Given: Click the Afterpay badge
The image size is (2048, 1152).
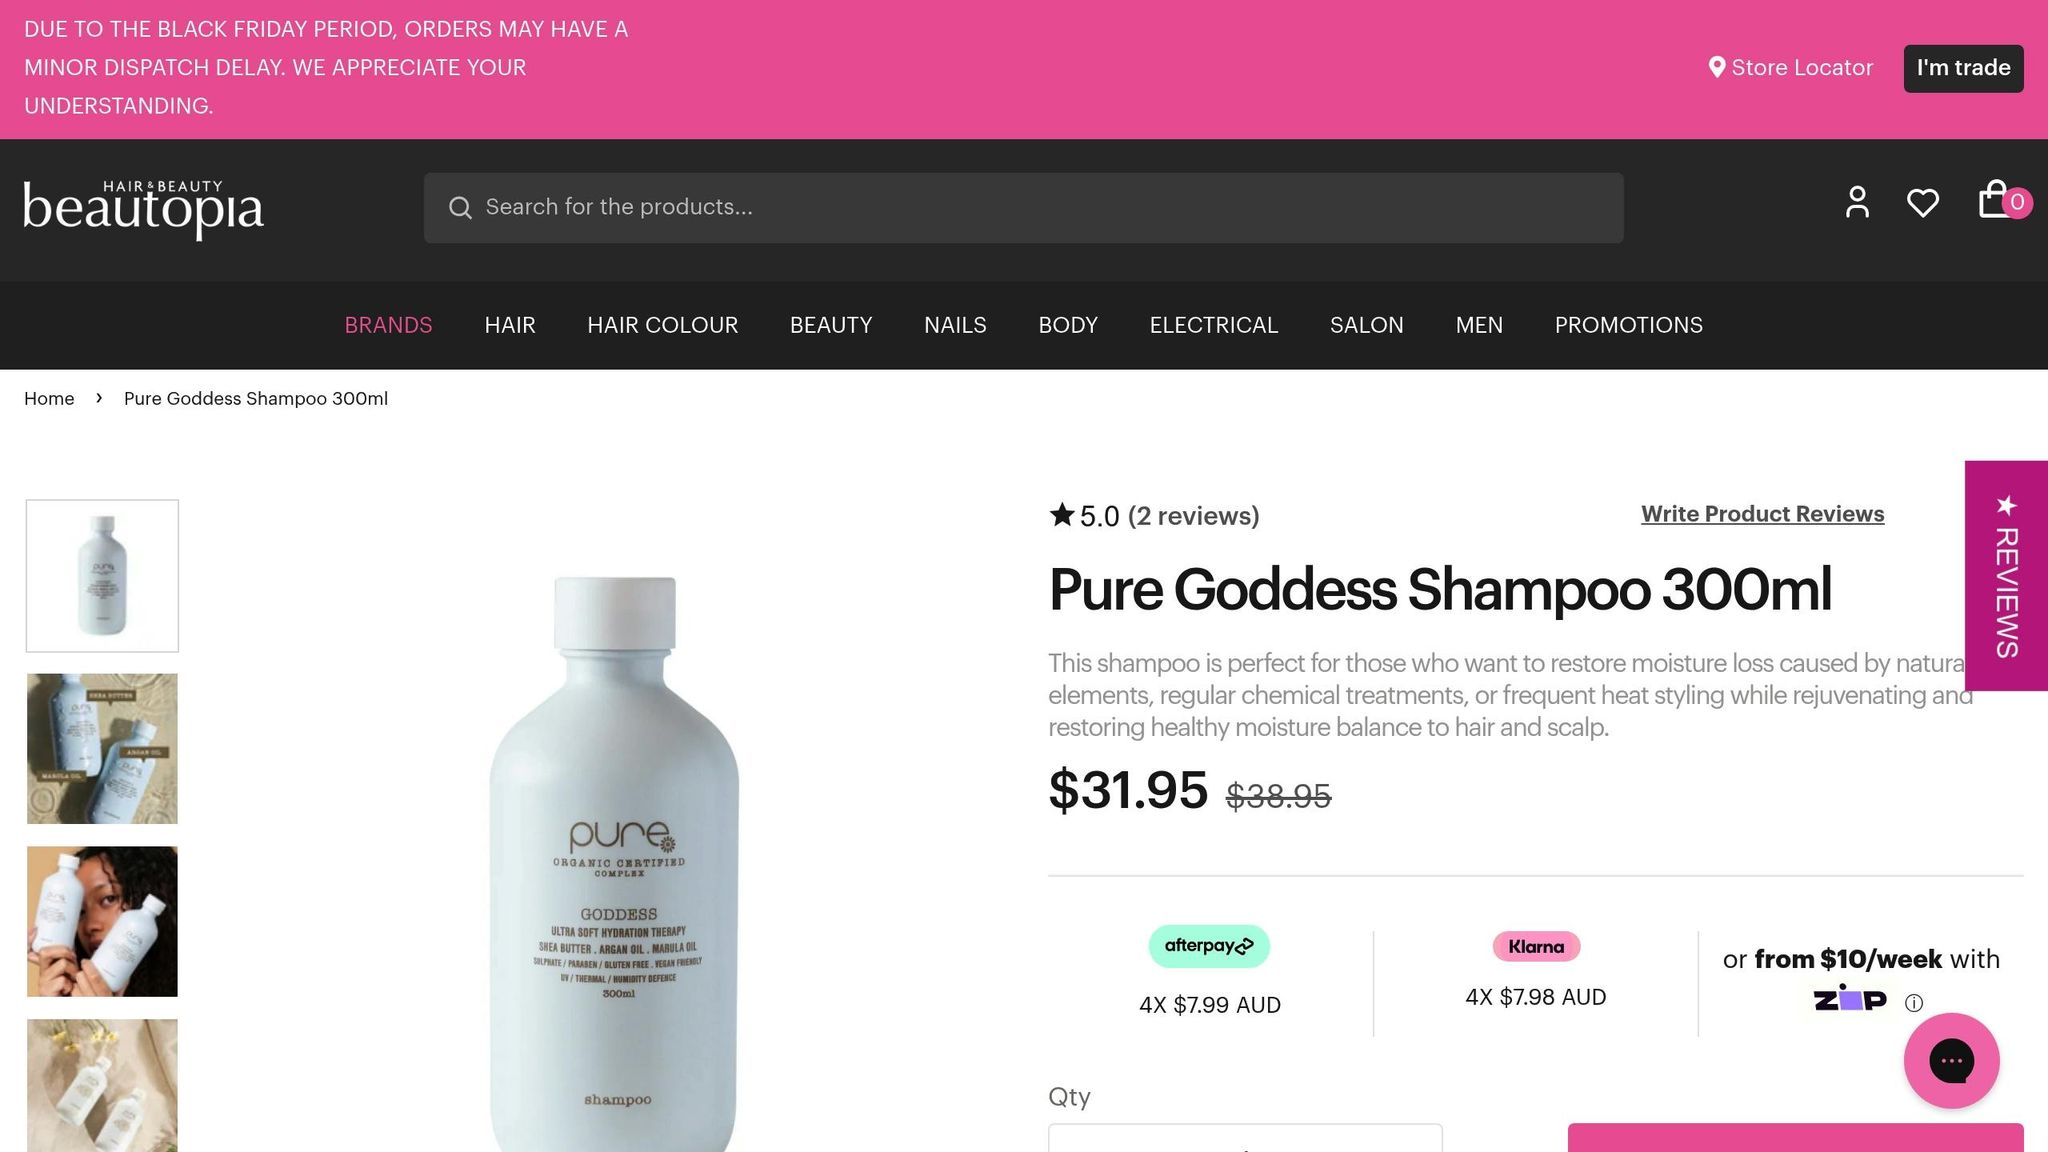Looking at the screenshot, I should click(1209, 946).
